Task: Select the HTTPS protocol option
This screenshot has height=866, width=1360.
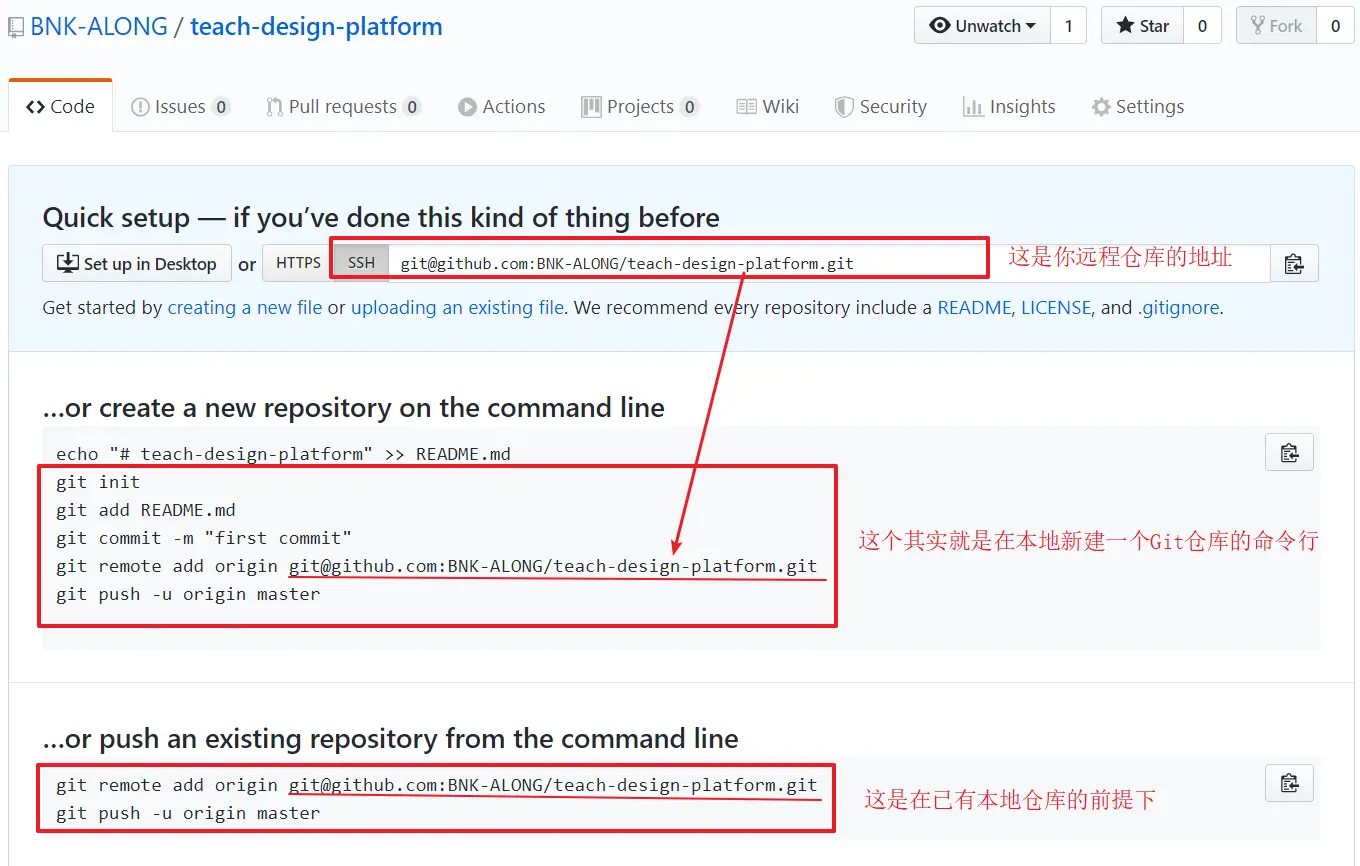Action: [x=298, y=263]
